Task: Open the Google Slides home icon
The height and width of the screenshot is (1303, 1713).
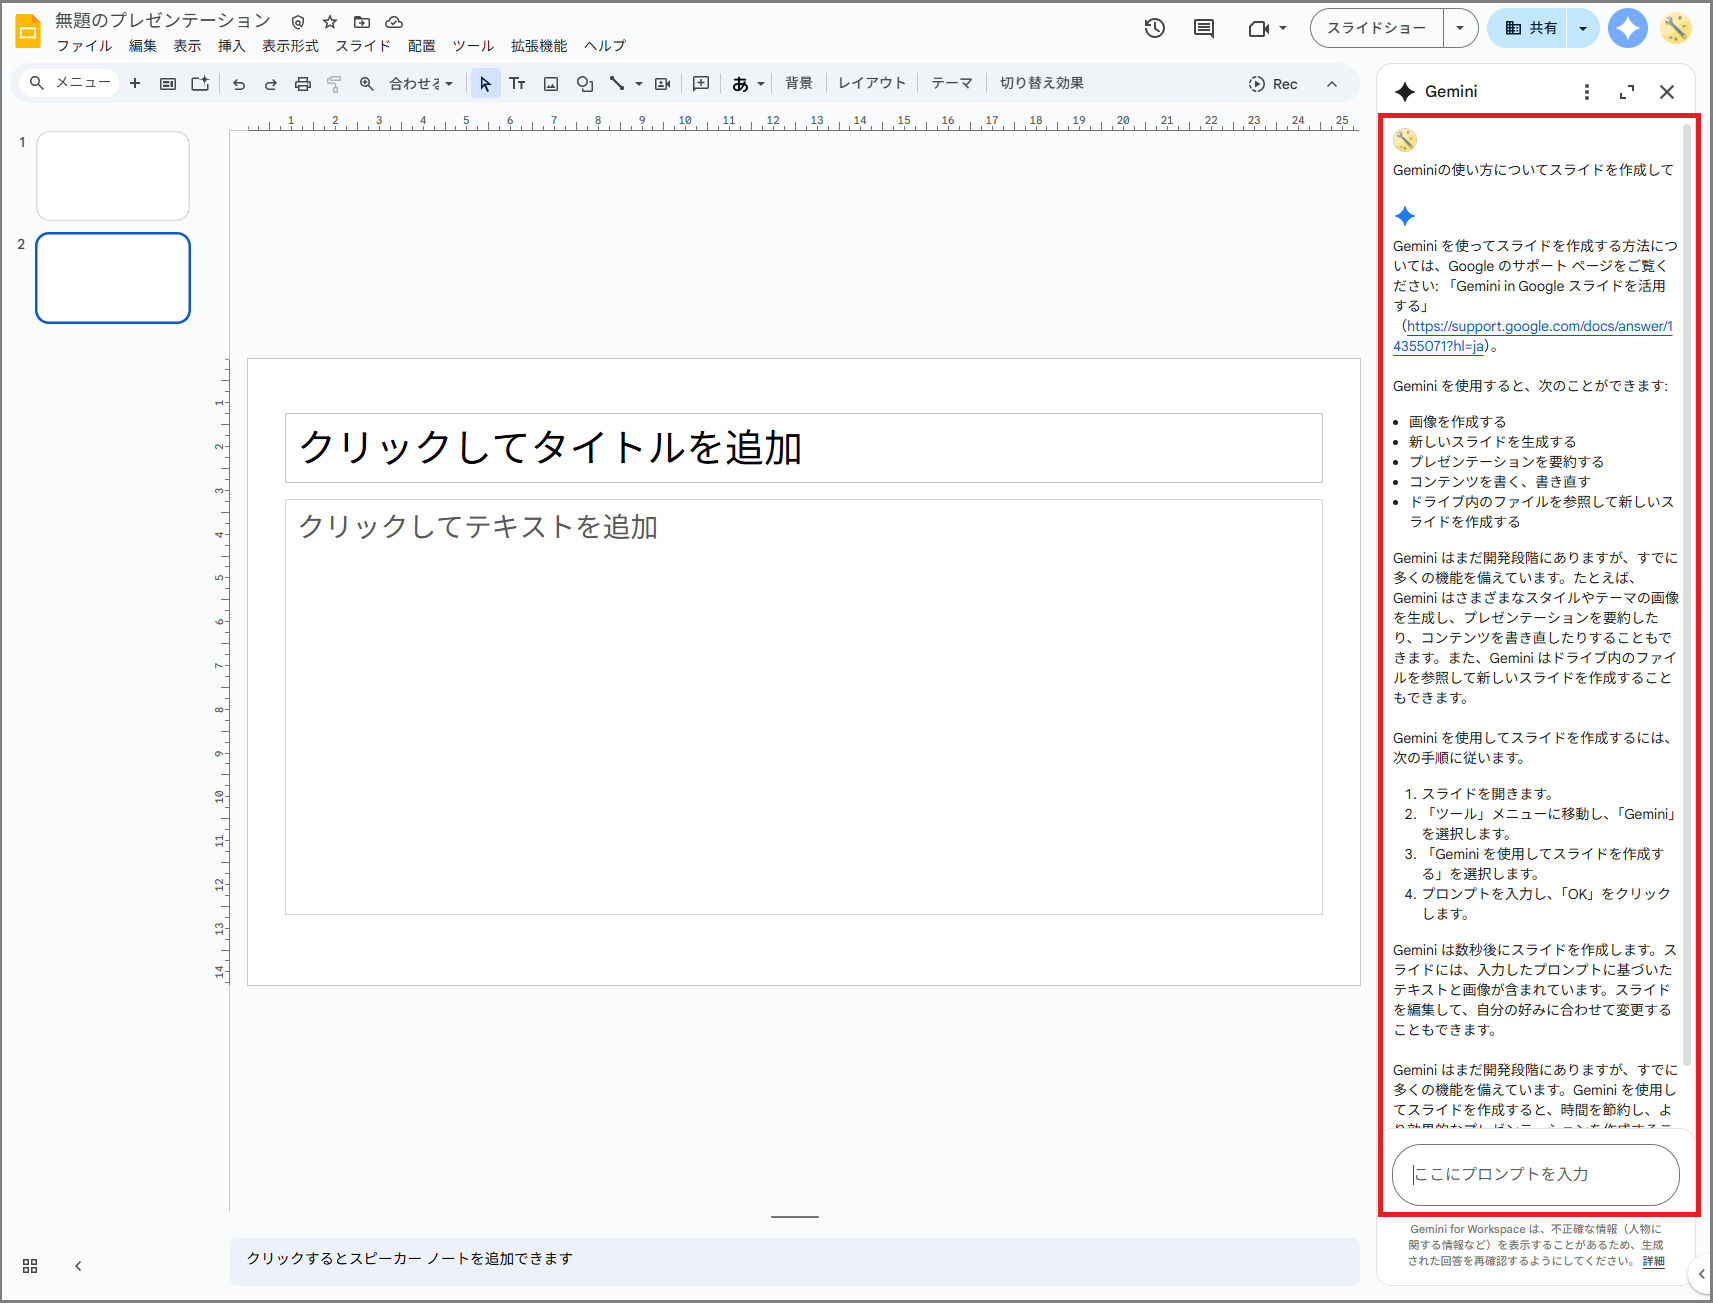Action: (x=28, y=32)
